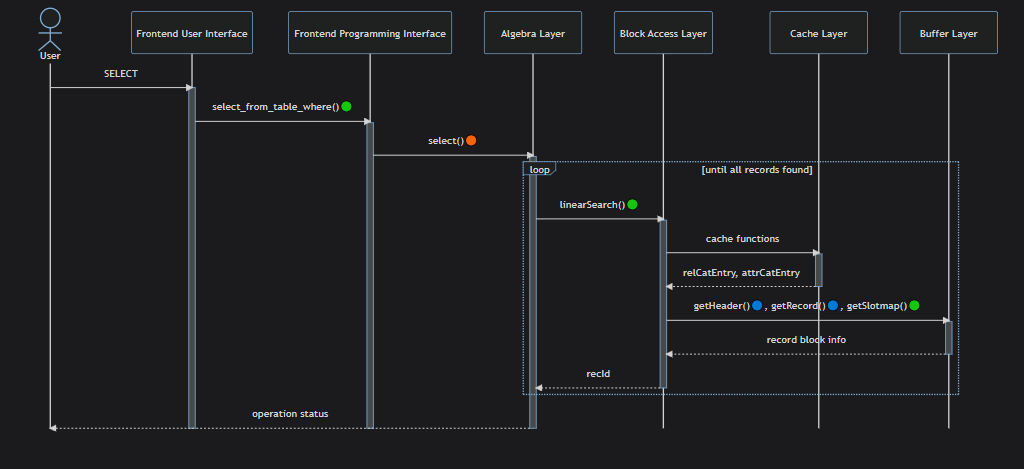Click the Algebra Layer participant box

pos(532,33)
